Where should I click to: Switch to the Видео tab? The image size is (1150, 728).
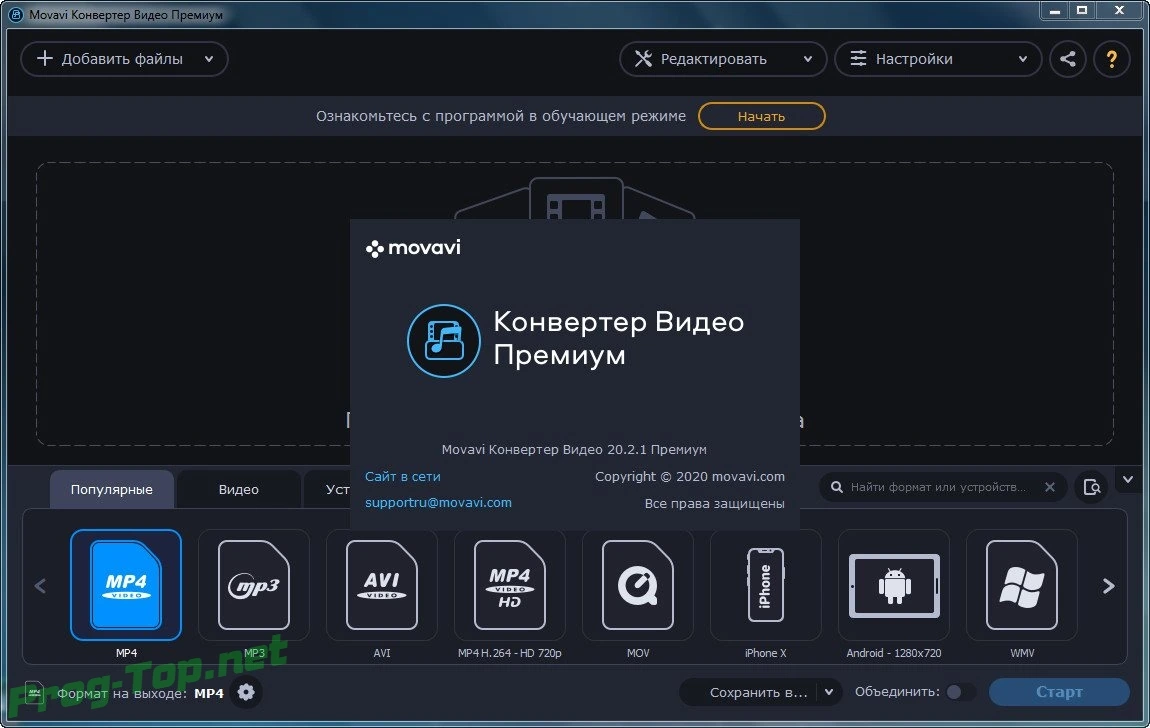pyautogui.click(x=238, y=489)
